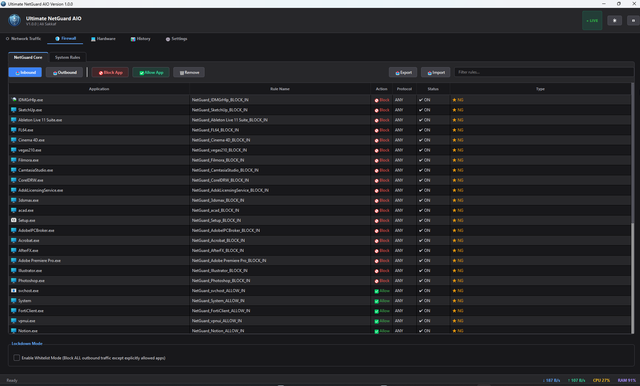Click the Adobe Premiere Pro.exe row icon
This screenshot has height=386, width=640.
13,260
